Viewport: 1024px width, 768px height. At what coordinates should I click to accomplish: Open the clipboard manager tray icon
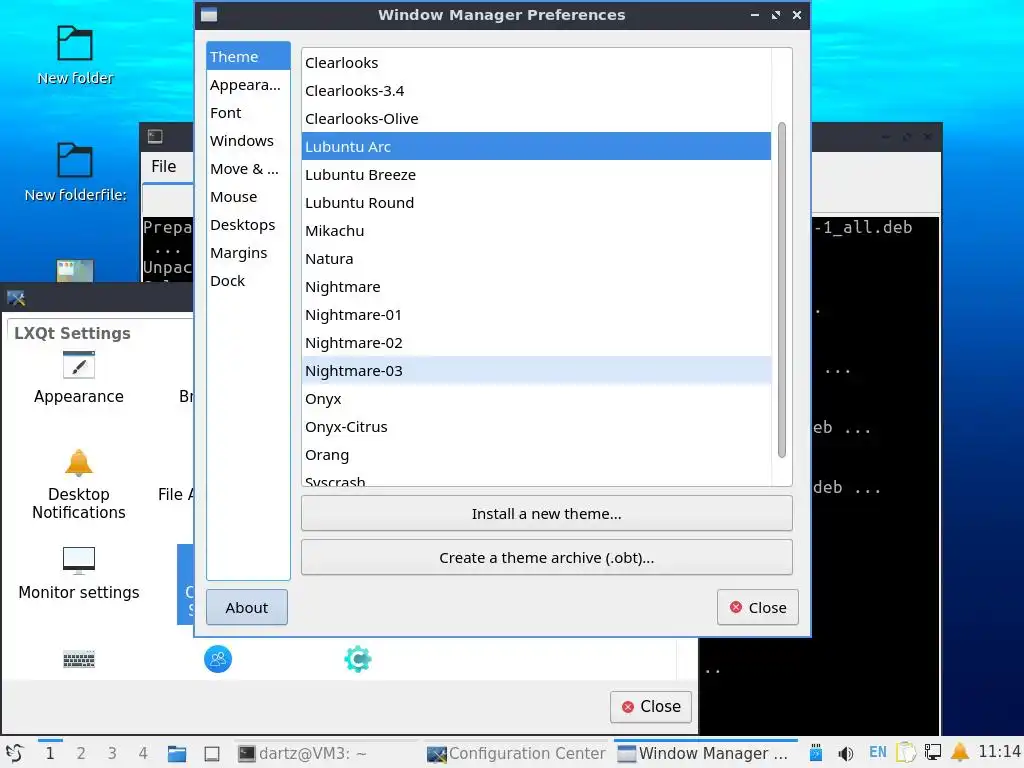coord(906,752)
